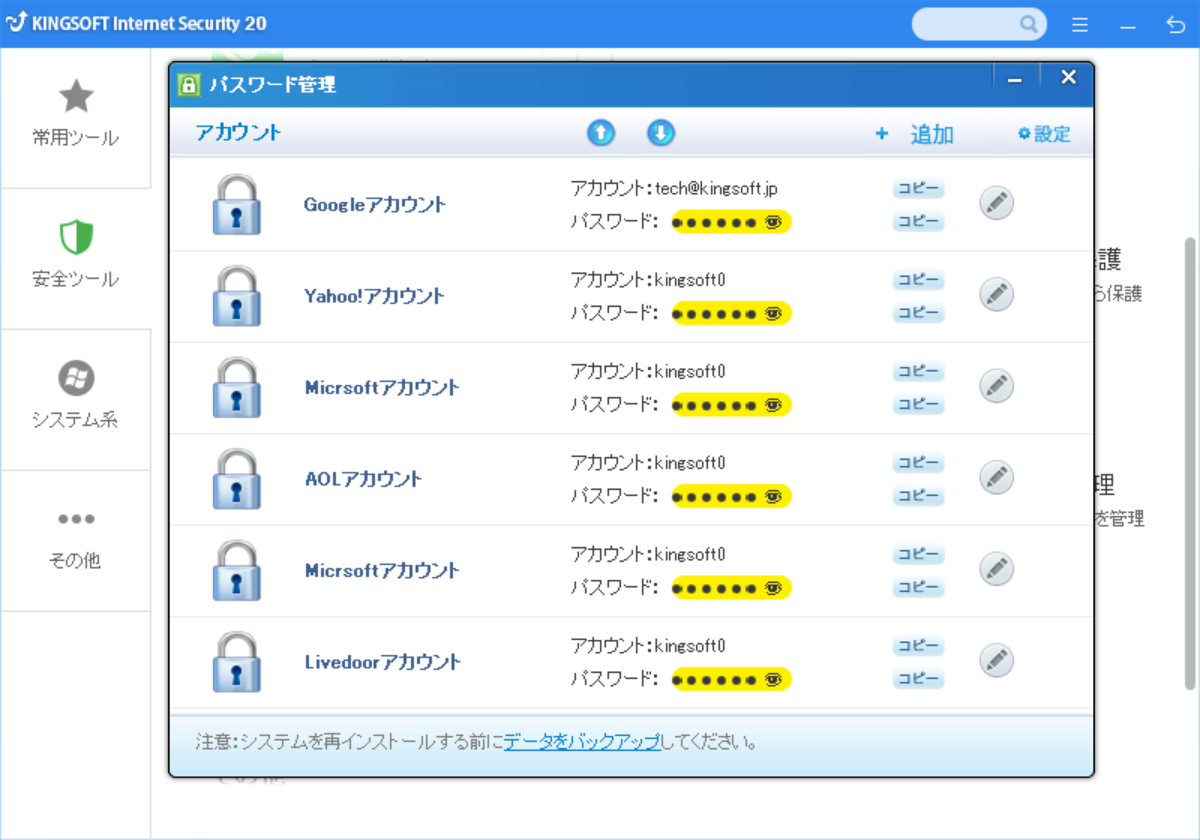Viewport: 1200px width, 840px height.
Task: Click the search field in KINGSOFT title bar
Action: click(979, 24)
